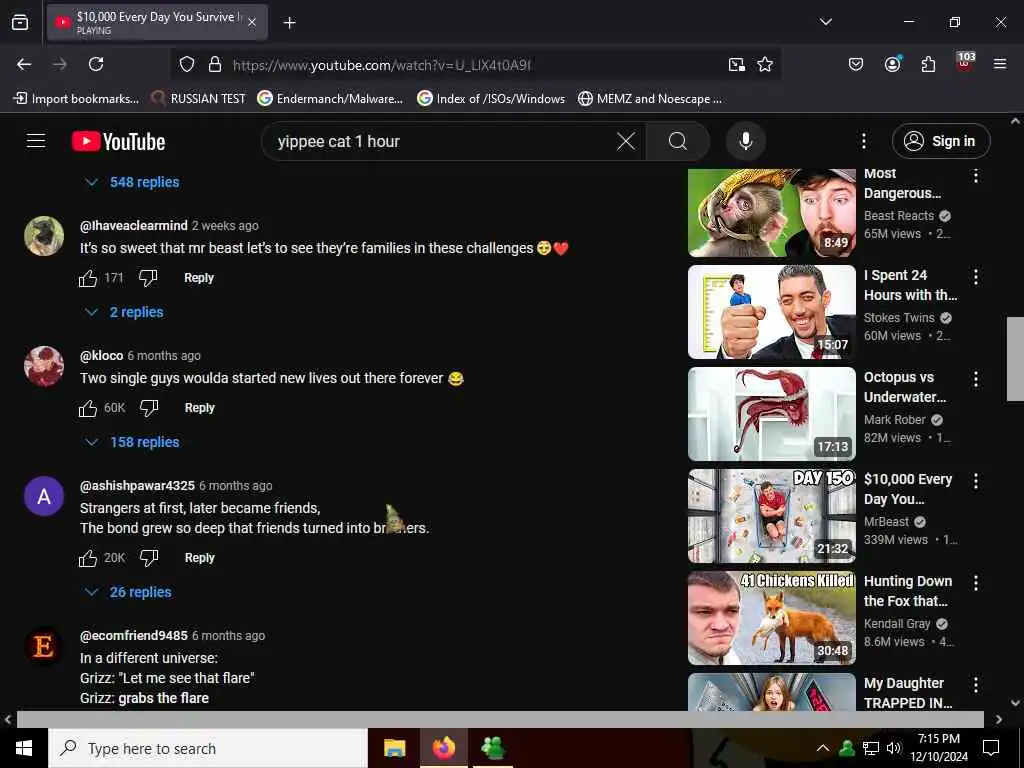
Task: Open the Firefox account icon
Action: pos(892,64)
